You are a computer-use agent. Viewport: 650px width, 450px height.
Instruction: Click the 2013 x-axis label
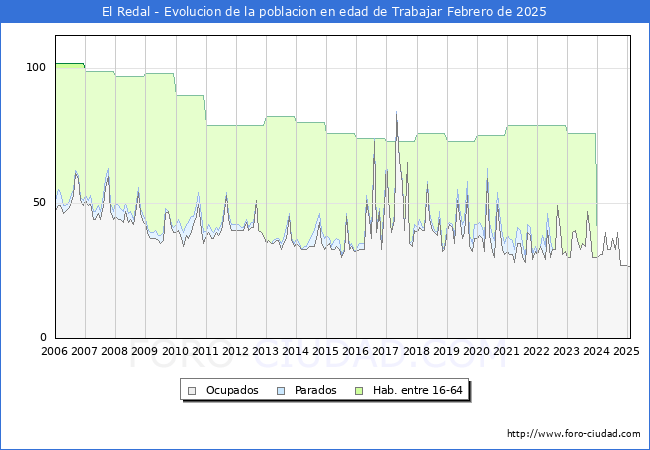tap(265, 351)
